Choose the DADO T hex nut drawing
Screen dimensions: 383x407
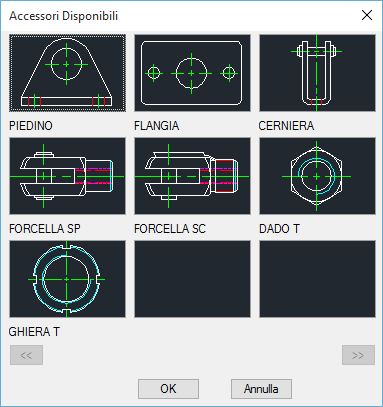tap(317, 176)
